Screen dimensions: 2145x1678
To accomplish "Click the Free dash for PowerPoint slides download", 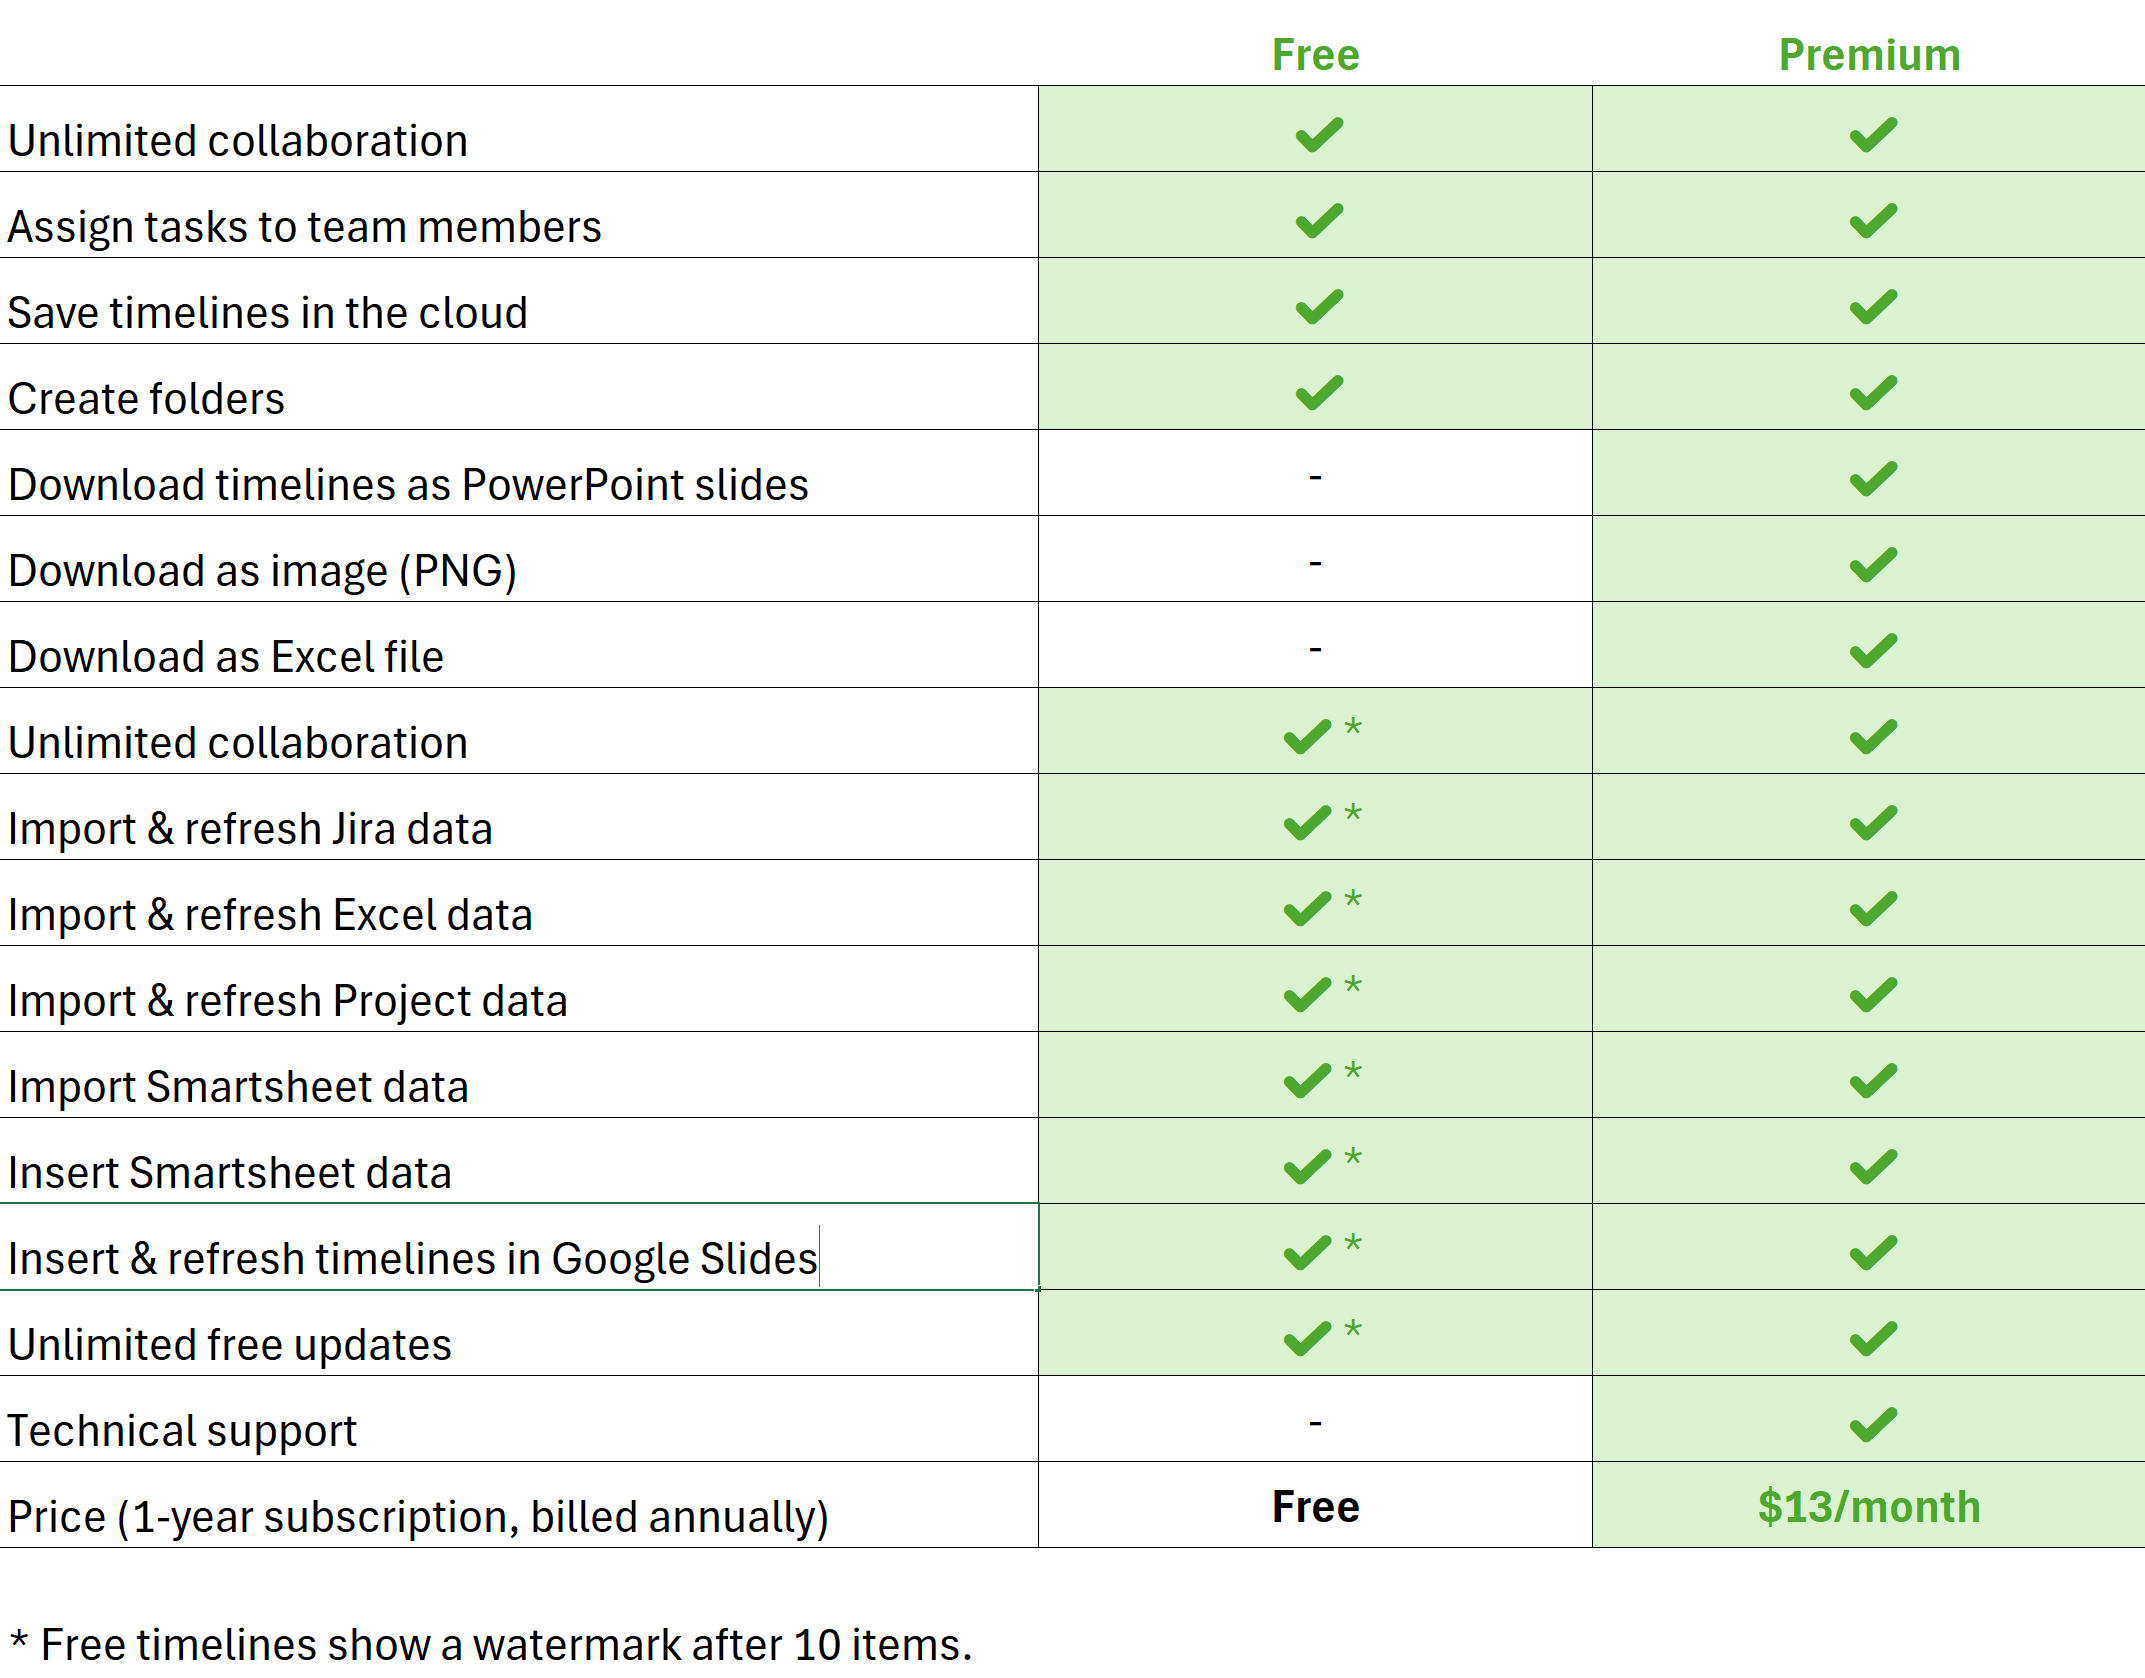I will (1315, 477).
